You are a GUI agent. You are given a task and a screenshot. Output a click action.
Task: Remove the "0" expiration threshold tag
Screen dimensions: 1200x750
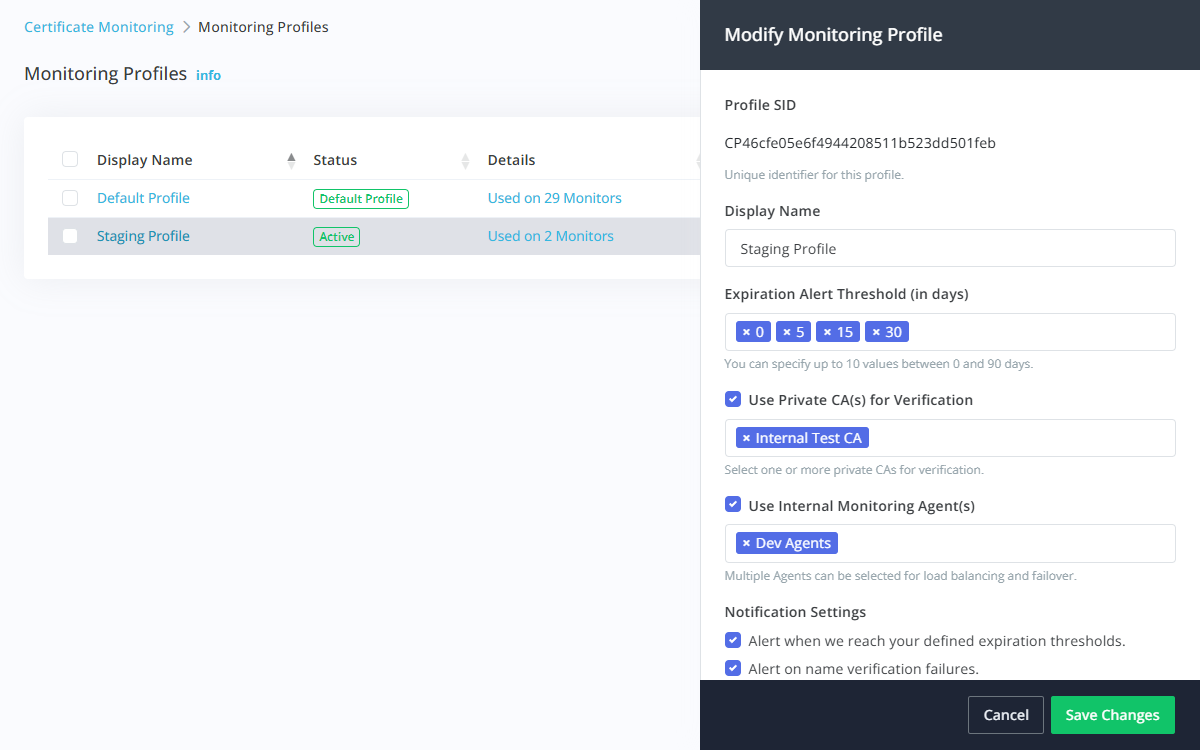[747, 332]
